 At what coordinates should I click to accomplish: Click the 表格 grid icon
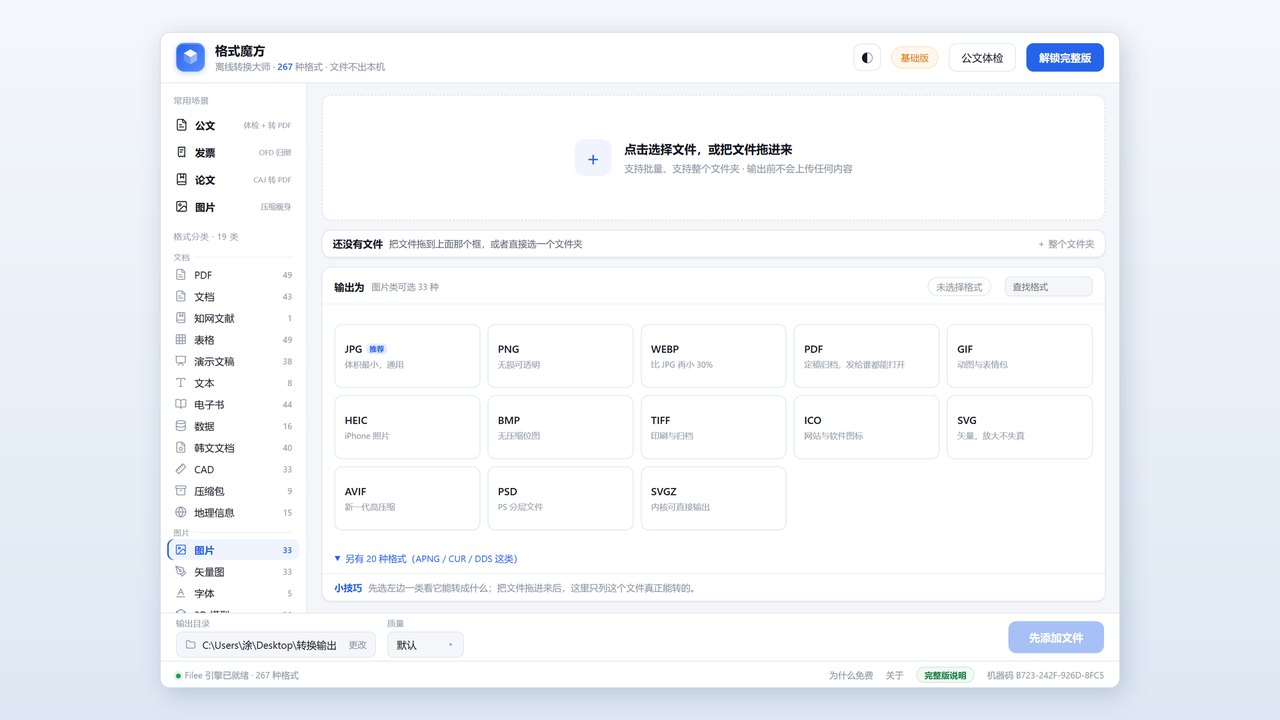(x=181, y=340)
